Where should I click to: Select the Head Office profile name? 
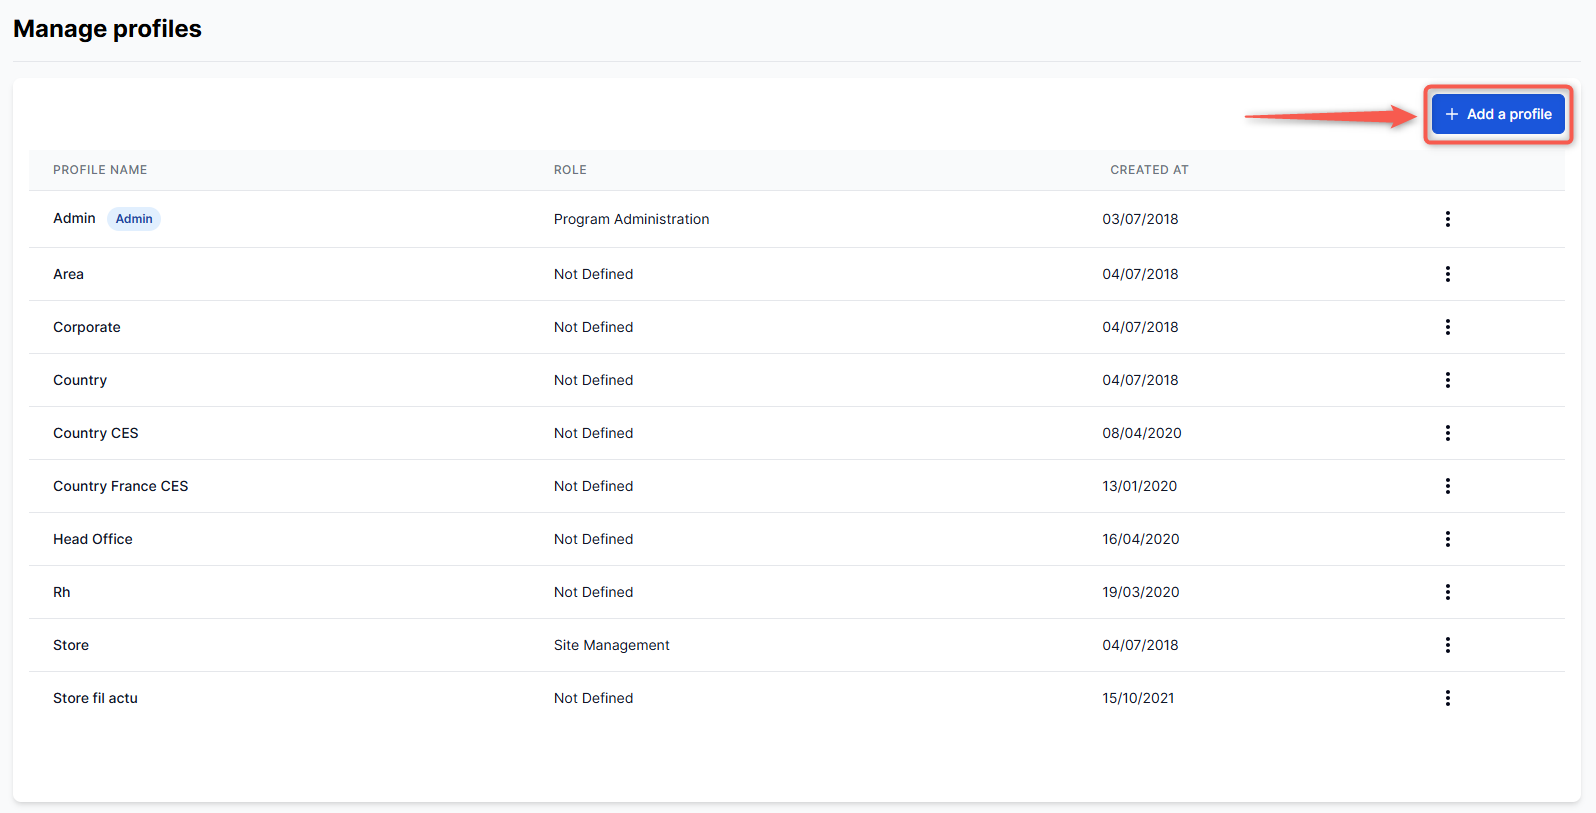(93, 539)
